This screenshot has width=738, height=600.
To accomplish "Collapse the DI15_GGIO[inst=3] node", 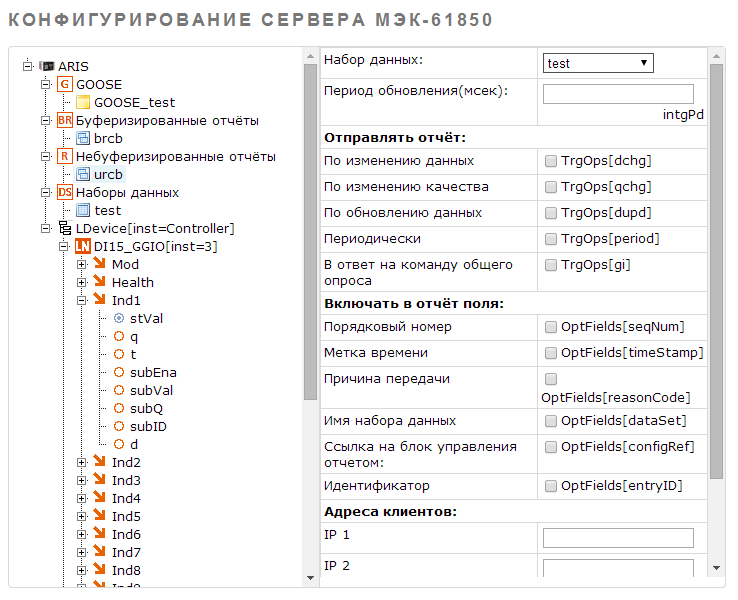I will tap(64, 246).
